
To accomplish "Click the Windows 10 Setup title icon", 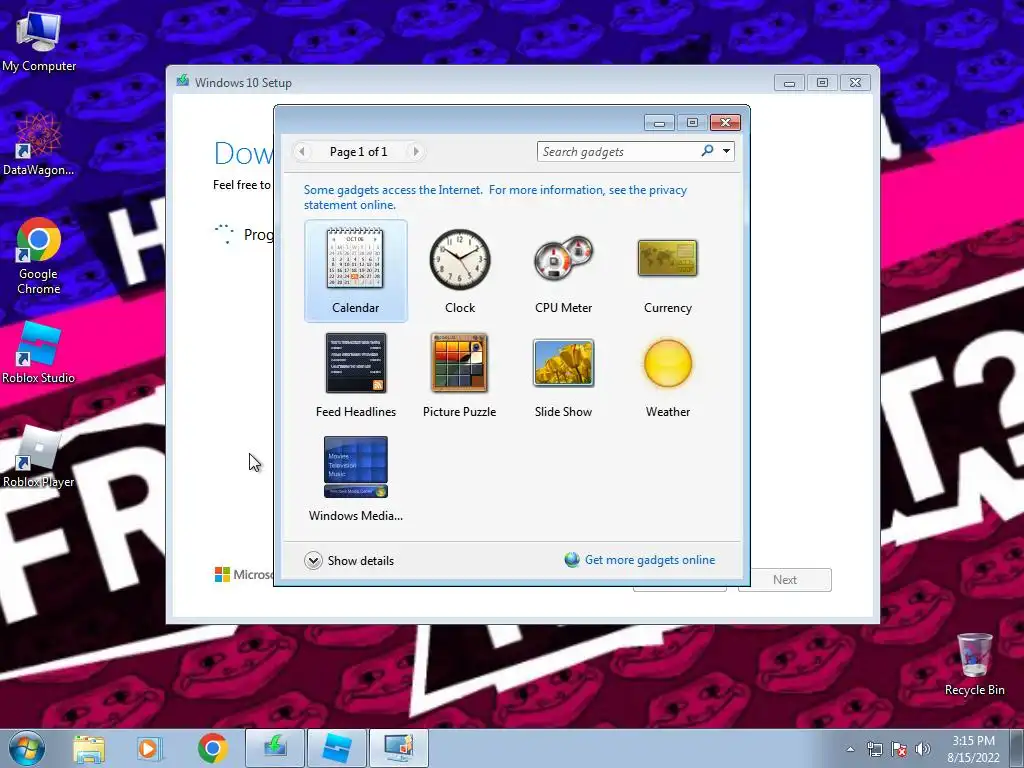I will click(183, 81).
